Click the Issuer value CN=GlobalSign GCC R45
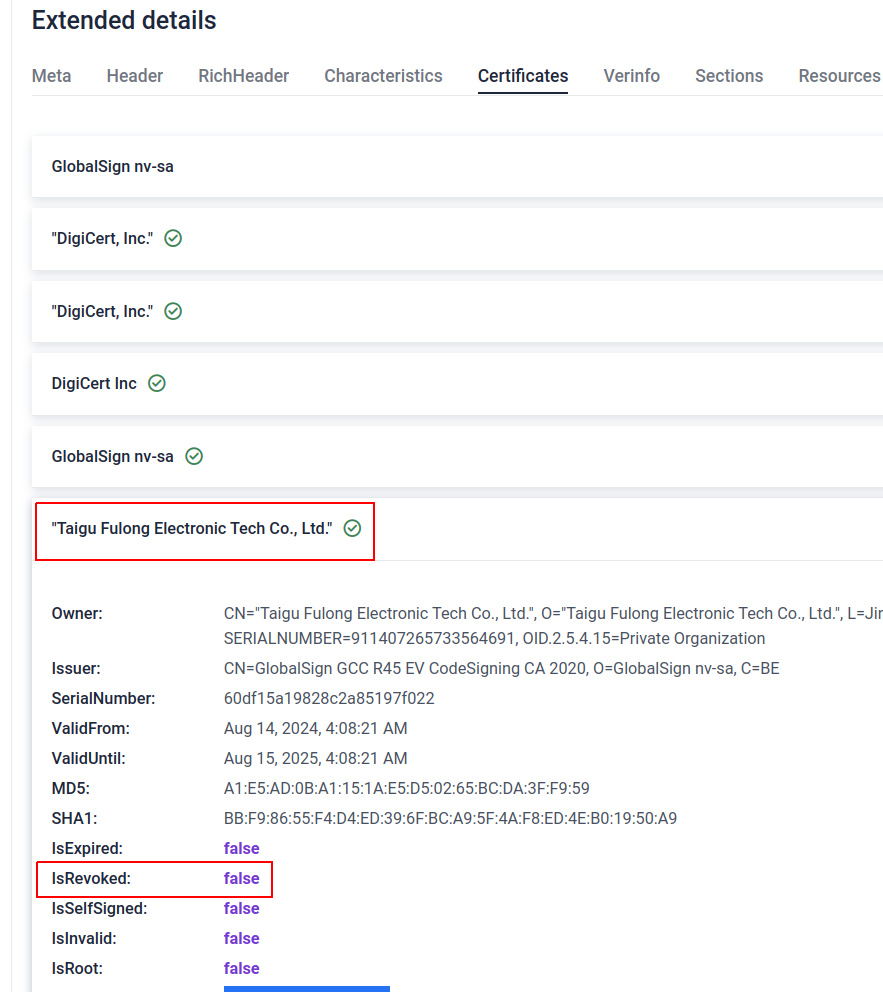883x992 pixels. 502,669
